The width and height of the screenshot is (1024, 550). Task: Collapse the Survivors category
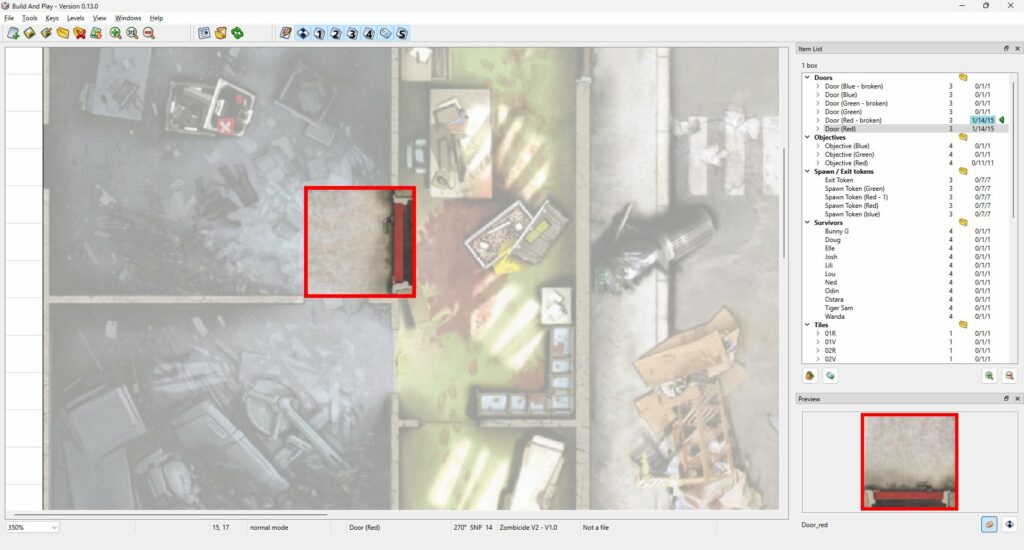point(808,223)
